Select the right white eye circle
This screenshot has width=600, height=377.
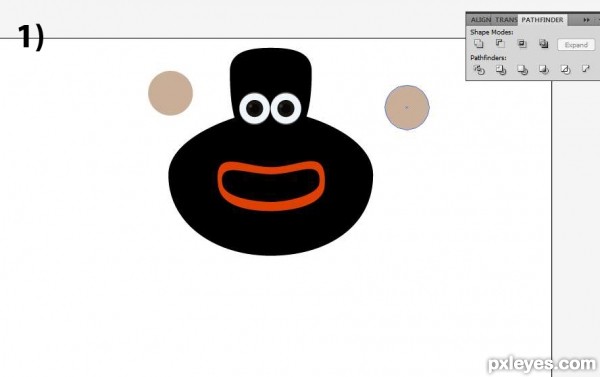pos(286,108)
